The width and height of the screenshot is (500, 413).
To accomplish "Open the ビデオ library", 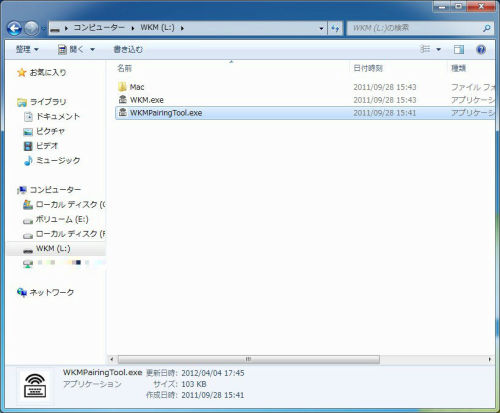I will pos(47,146).
